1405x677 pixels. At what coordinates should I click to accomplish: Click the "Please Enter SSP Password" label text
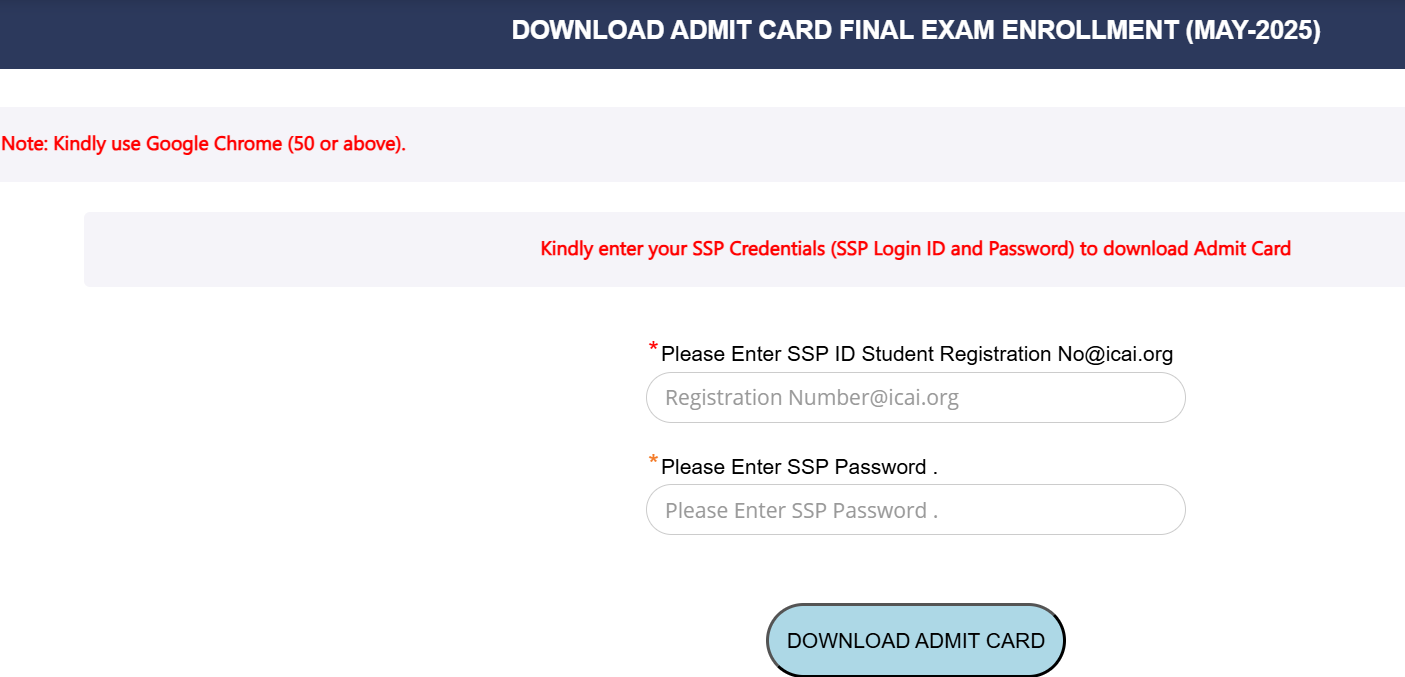pos(798,467)
